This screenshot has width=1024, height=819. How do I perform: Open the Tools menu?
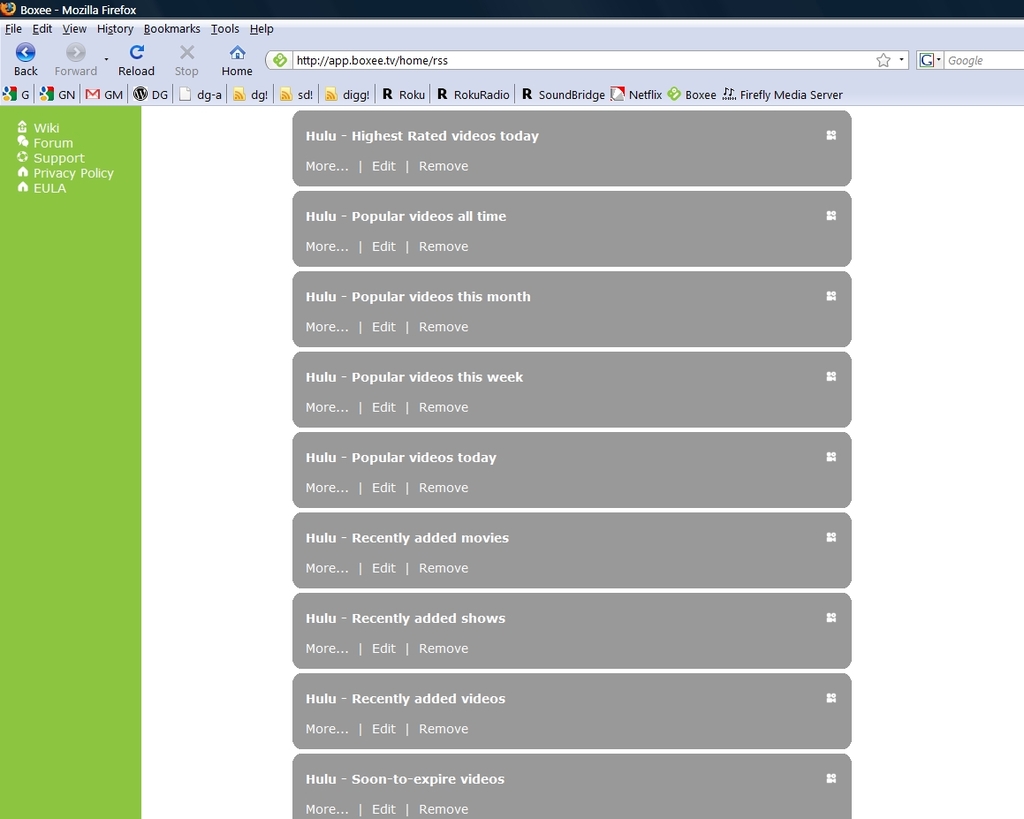(225, 29)
